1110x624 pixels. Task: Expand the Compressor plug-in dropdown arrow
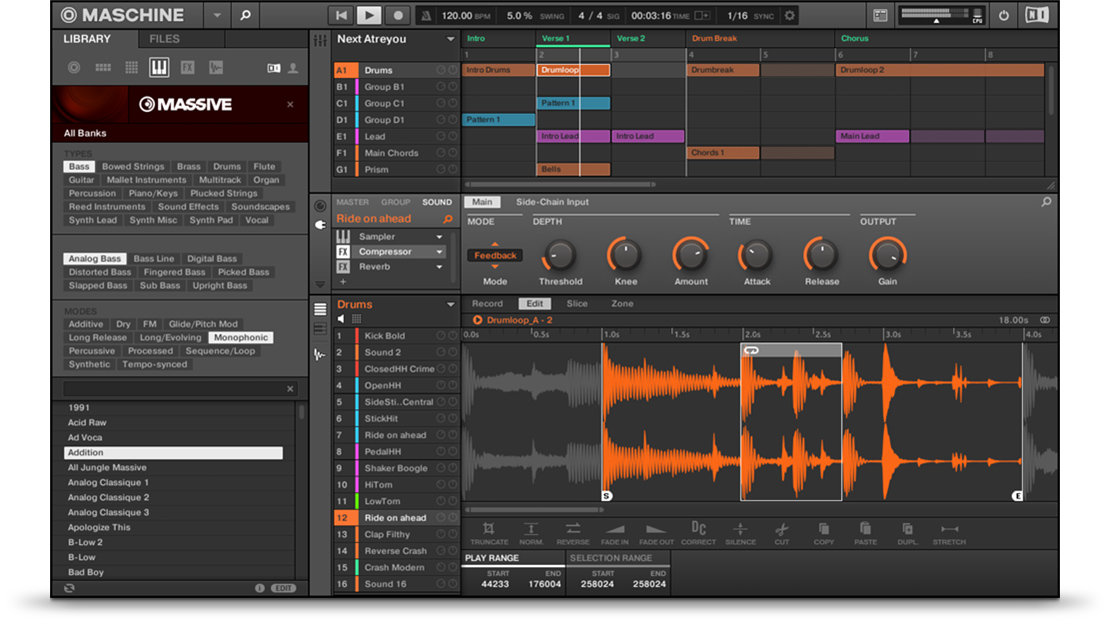(x=439, y=252)
